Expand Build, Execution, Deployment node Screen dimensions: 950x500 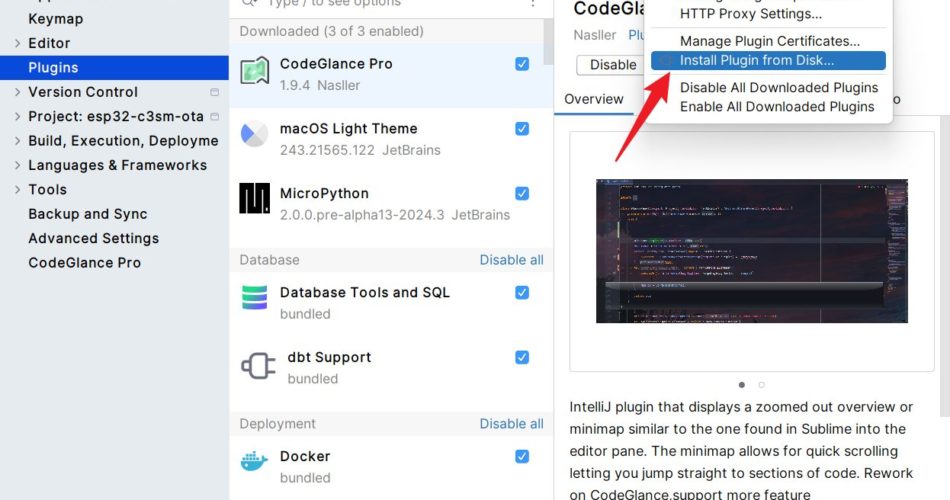click(x=17, y=141)
